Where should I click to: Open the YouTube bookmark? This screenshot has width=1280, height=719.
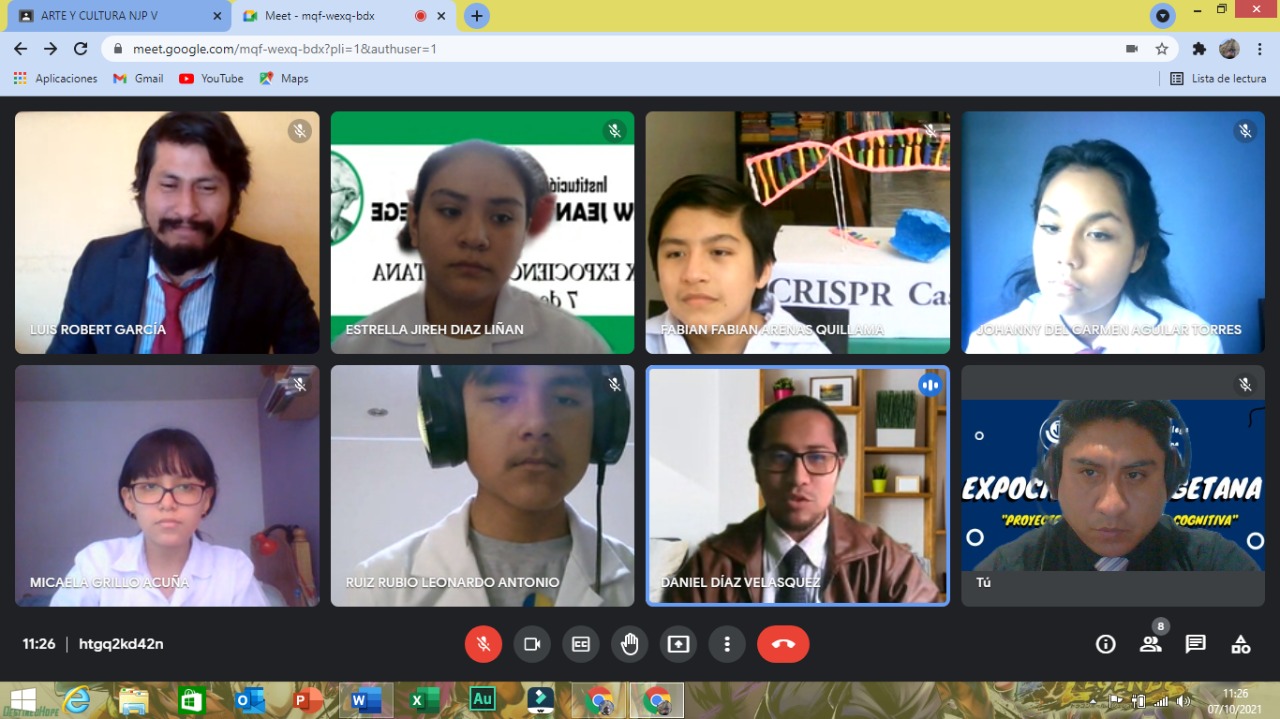pyautogui.click(x=211, y=78)
